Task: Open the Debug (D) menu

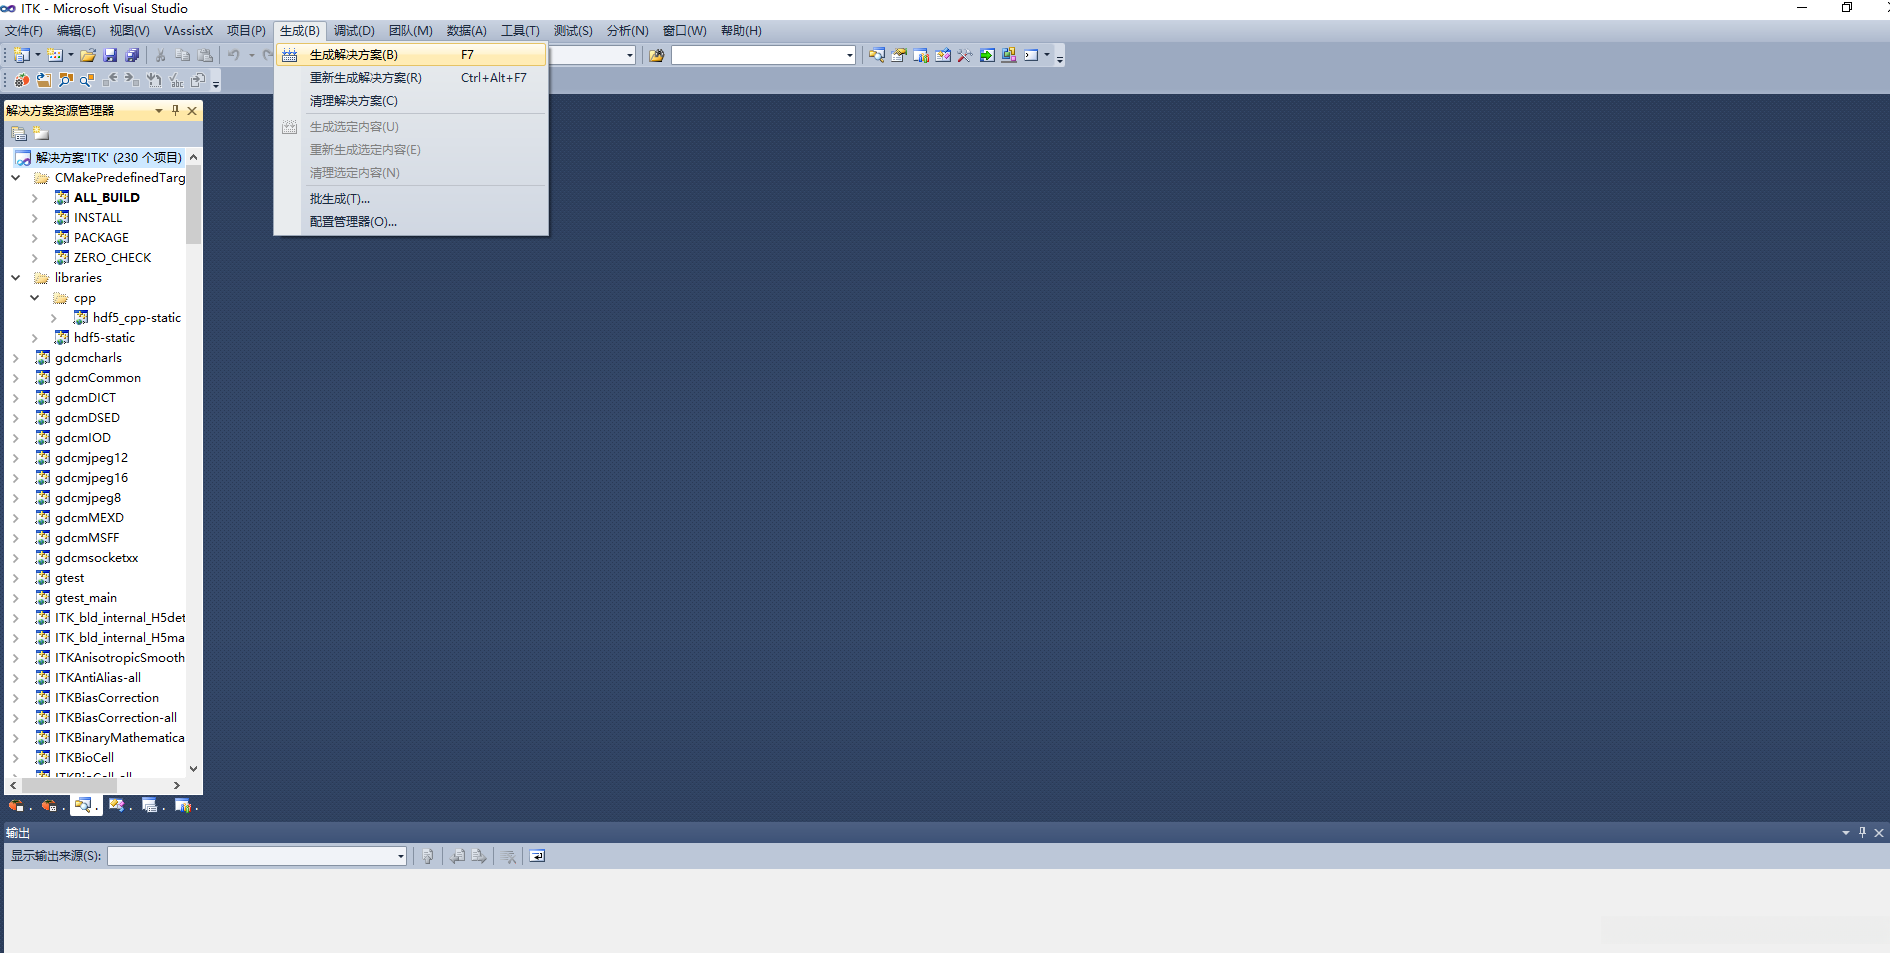Action: pos(354,31)
